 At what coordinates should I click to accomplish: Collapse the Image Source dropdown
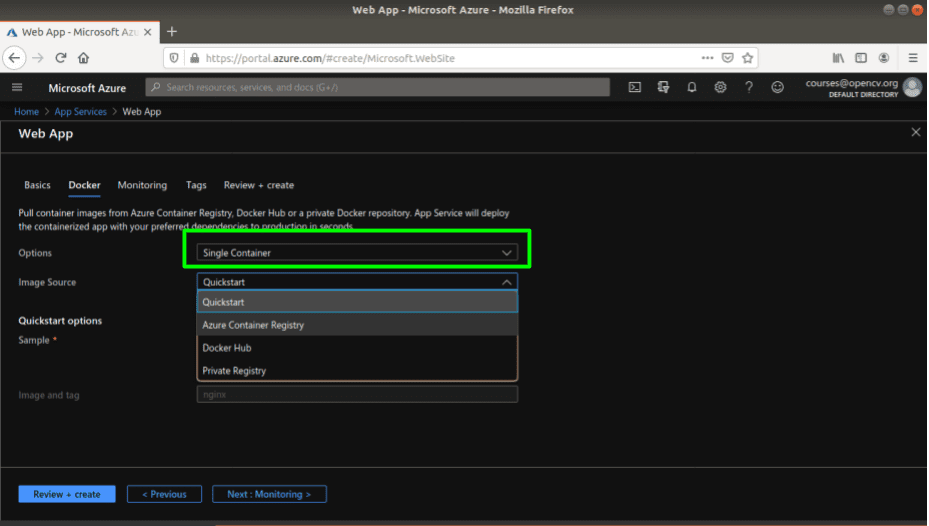pos(357,282)
